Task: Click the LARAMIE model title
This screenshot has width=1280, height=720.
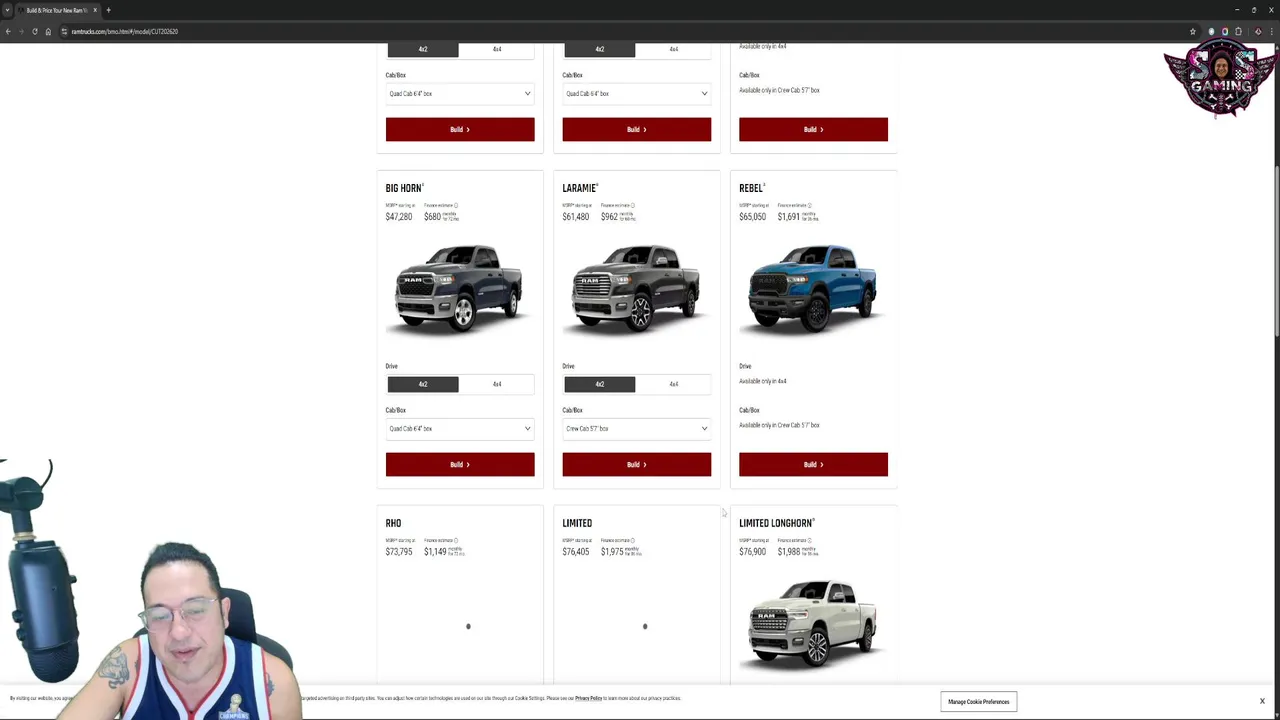Action: (580, 188)
